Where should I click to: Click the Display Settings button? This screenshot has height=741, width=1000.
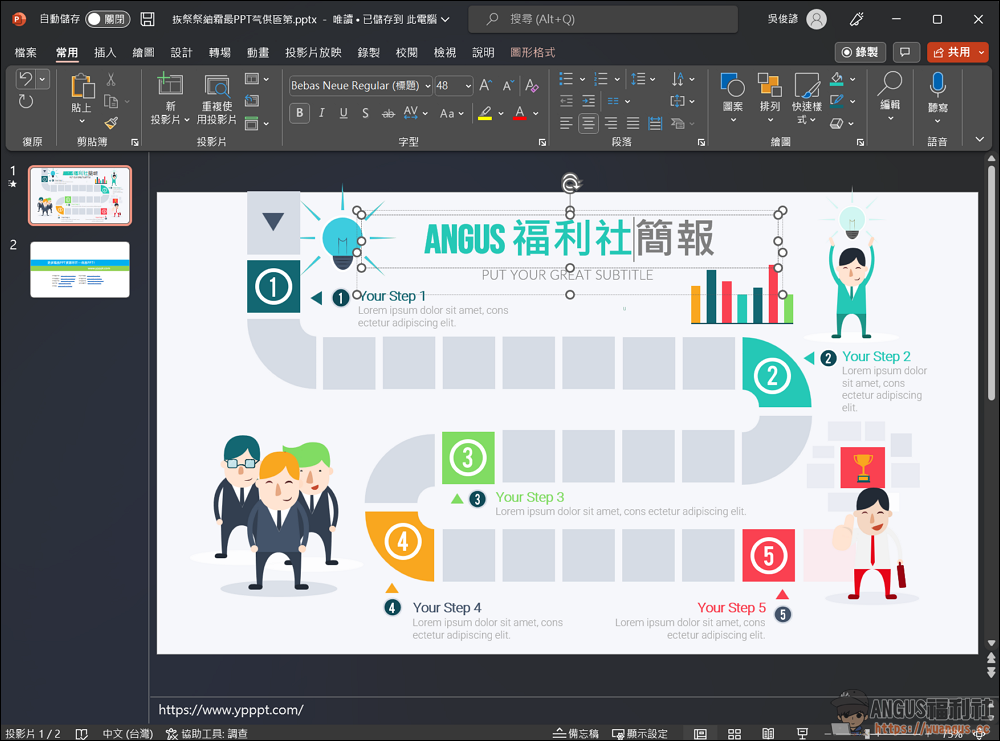tap(640, 733)
